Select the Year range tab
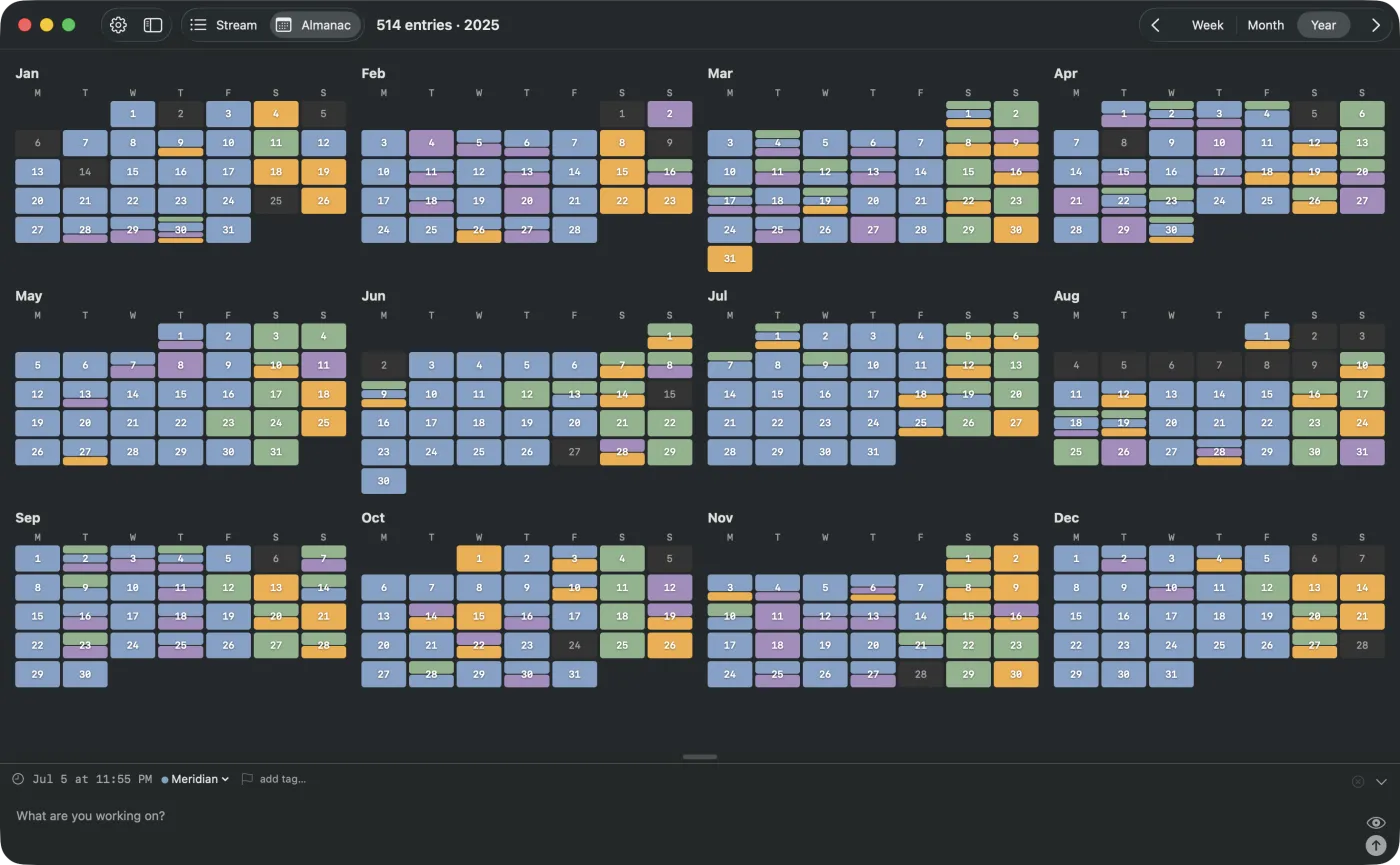This screenshot has height=865, width=1400. point(1323,25)
